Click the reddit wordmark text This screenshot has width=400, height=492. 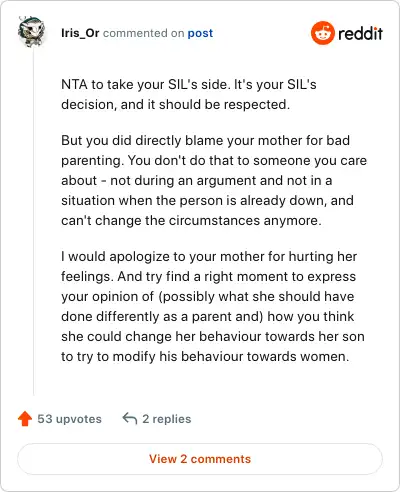[360, 33]
